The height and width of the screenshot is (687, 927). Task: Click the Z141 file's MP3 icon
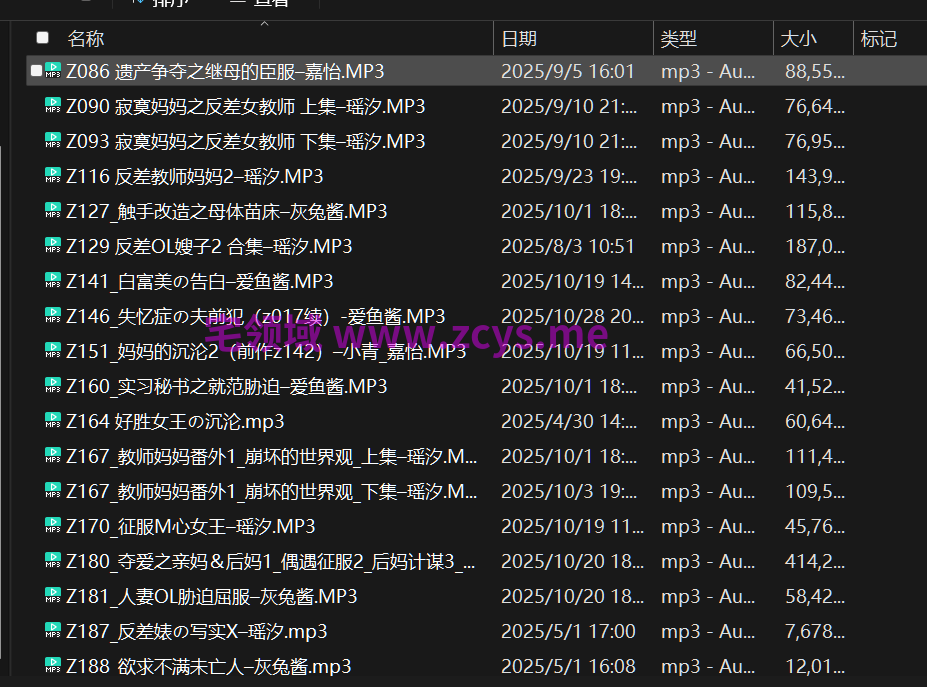pyautogui.click(x=53, y=280)
